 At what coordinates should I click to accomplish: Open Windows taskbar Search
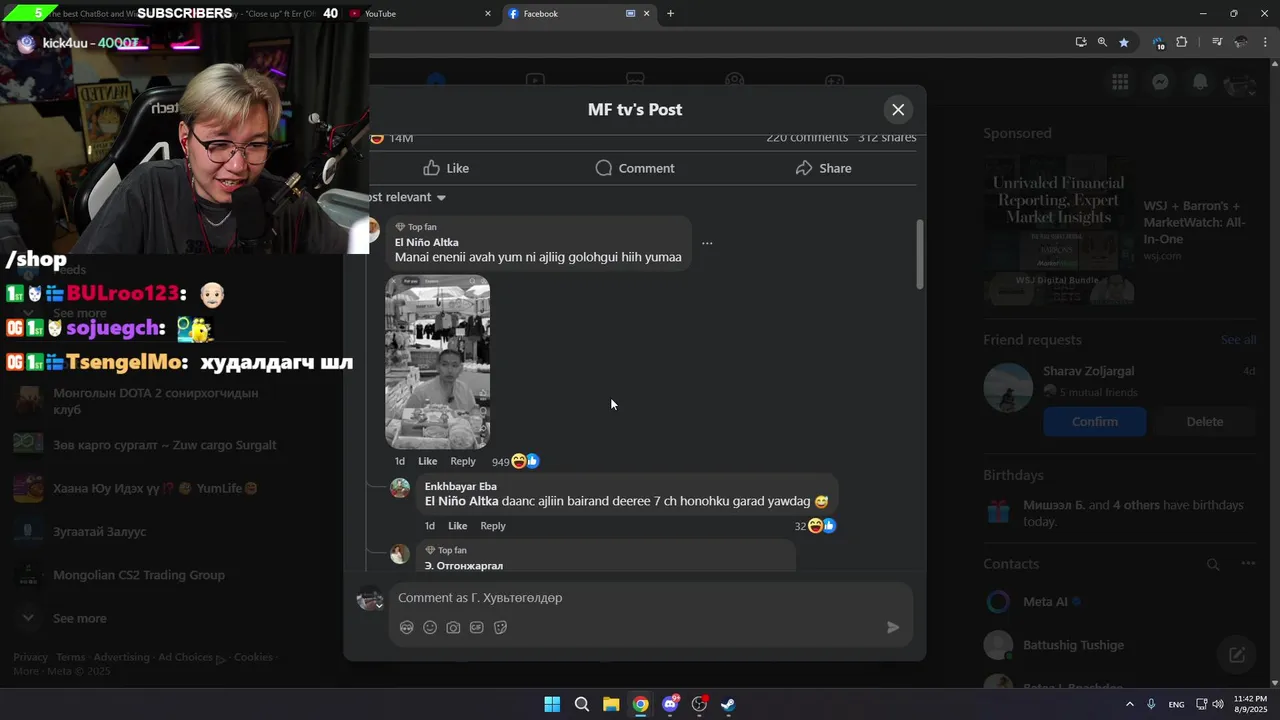click(x=581, y=704)
